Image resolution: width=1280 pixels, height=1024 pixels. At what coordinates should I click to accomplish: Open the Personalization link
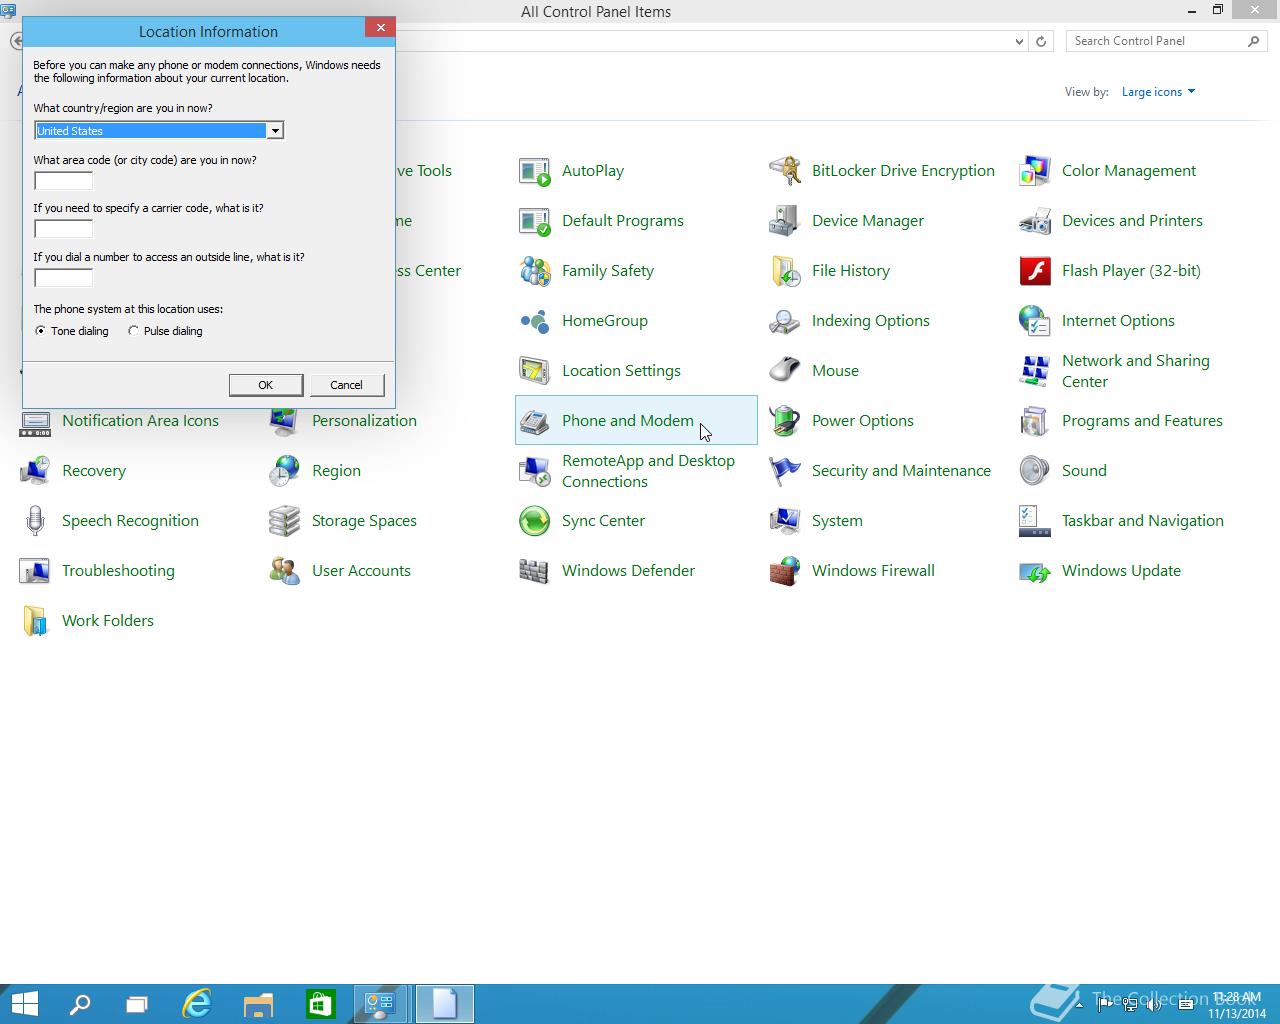click(364, 421)
